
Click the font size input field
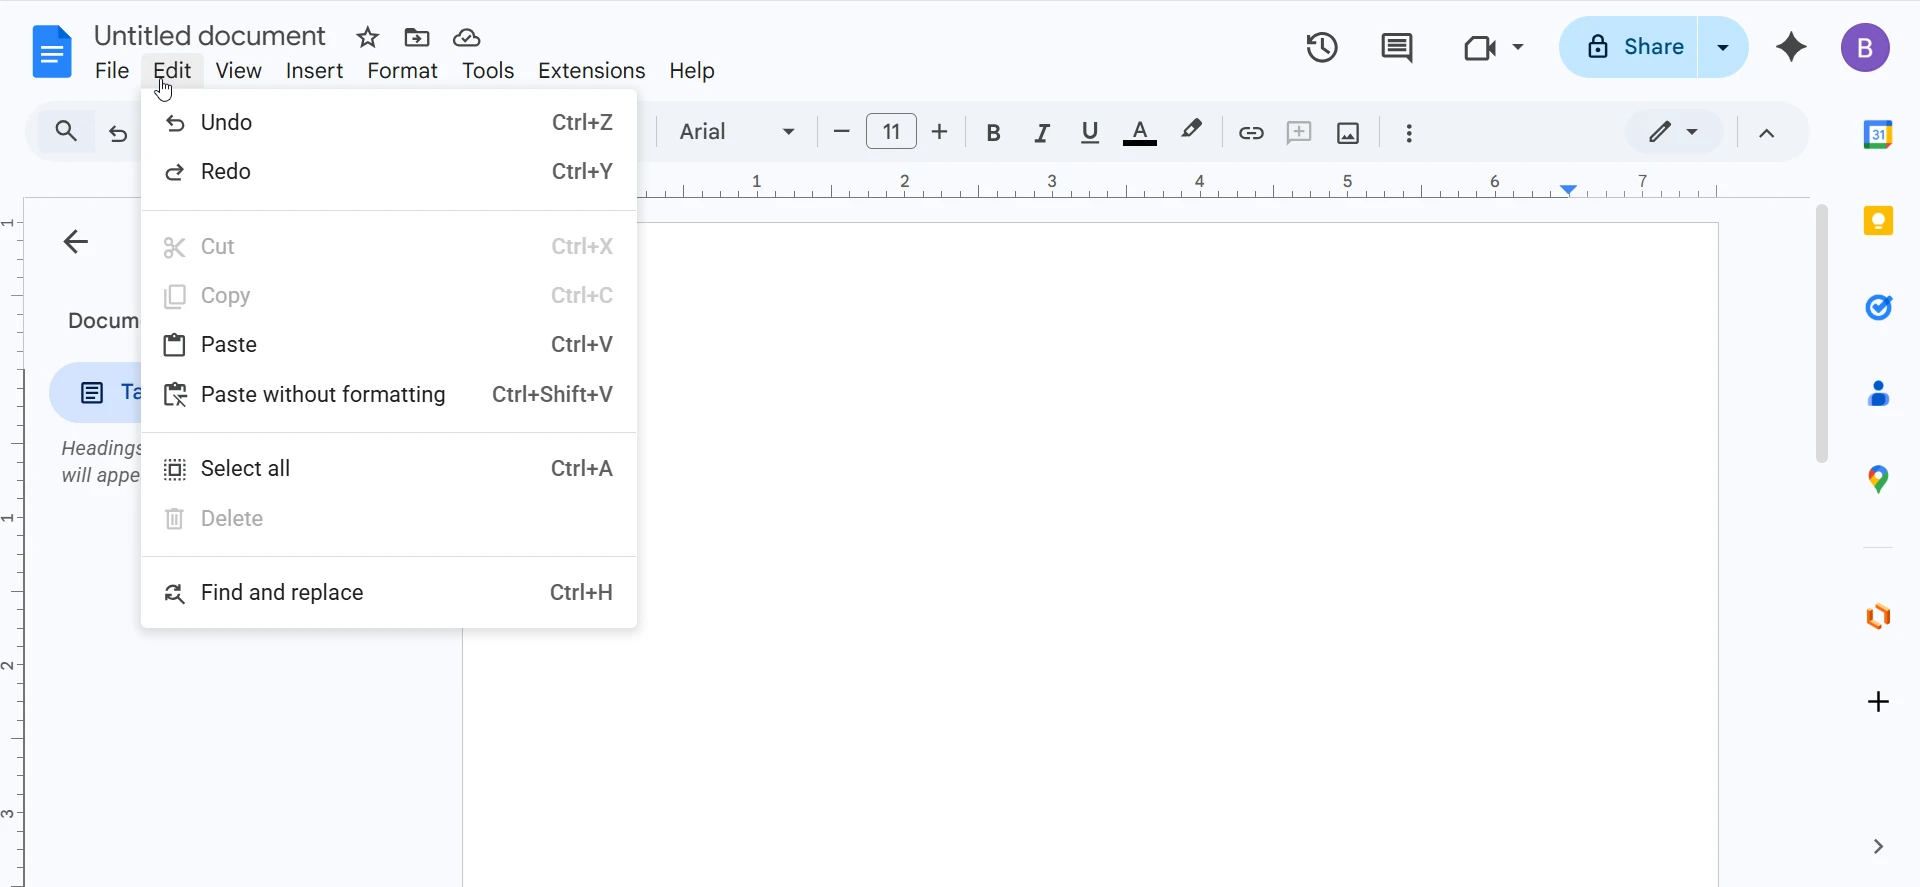[x=891, y=132]
